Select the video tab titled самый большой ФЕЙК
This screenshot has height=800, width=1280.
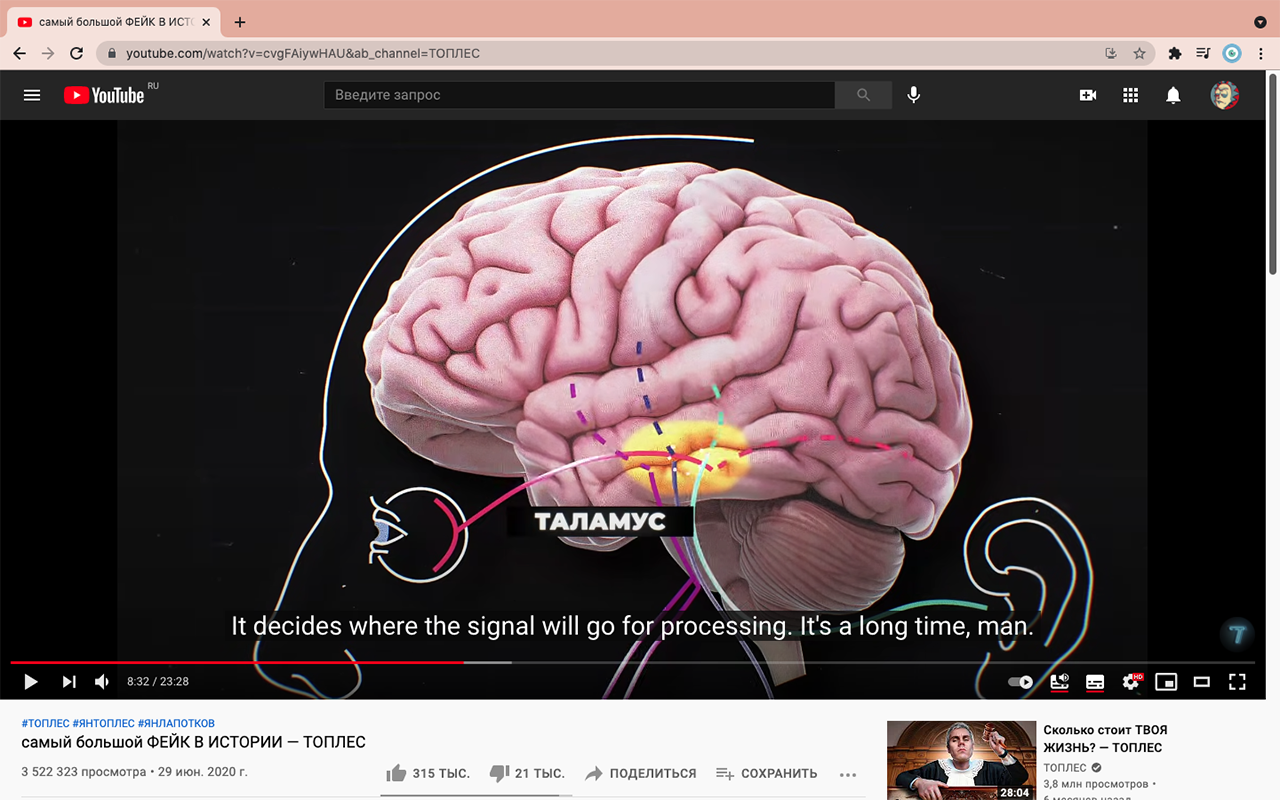click(110, 20)
